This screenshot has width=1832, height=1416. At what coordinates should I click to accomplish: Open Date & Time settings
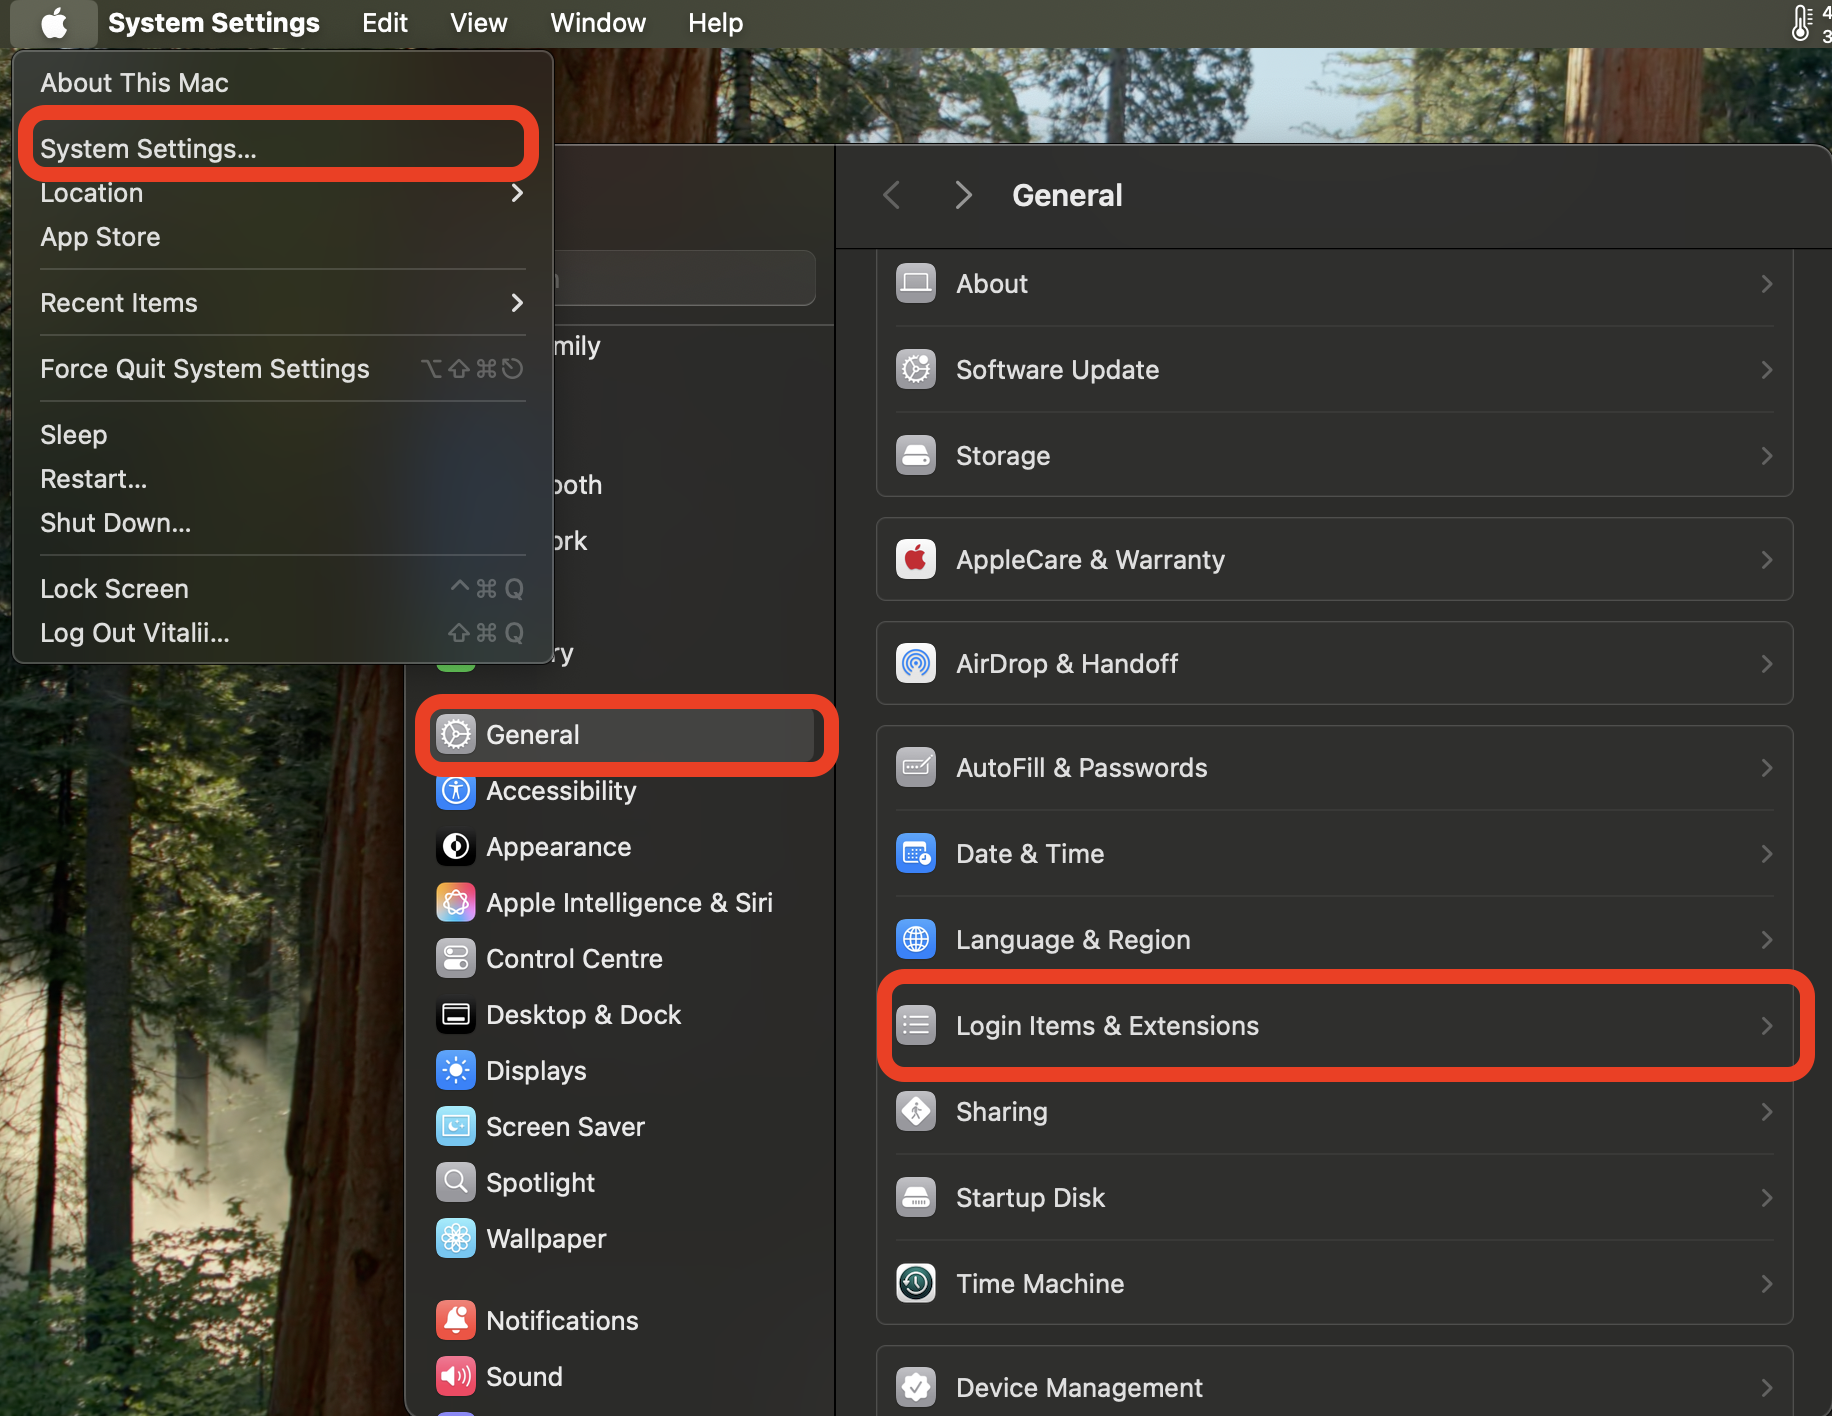[x=1335, y=854]
